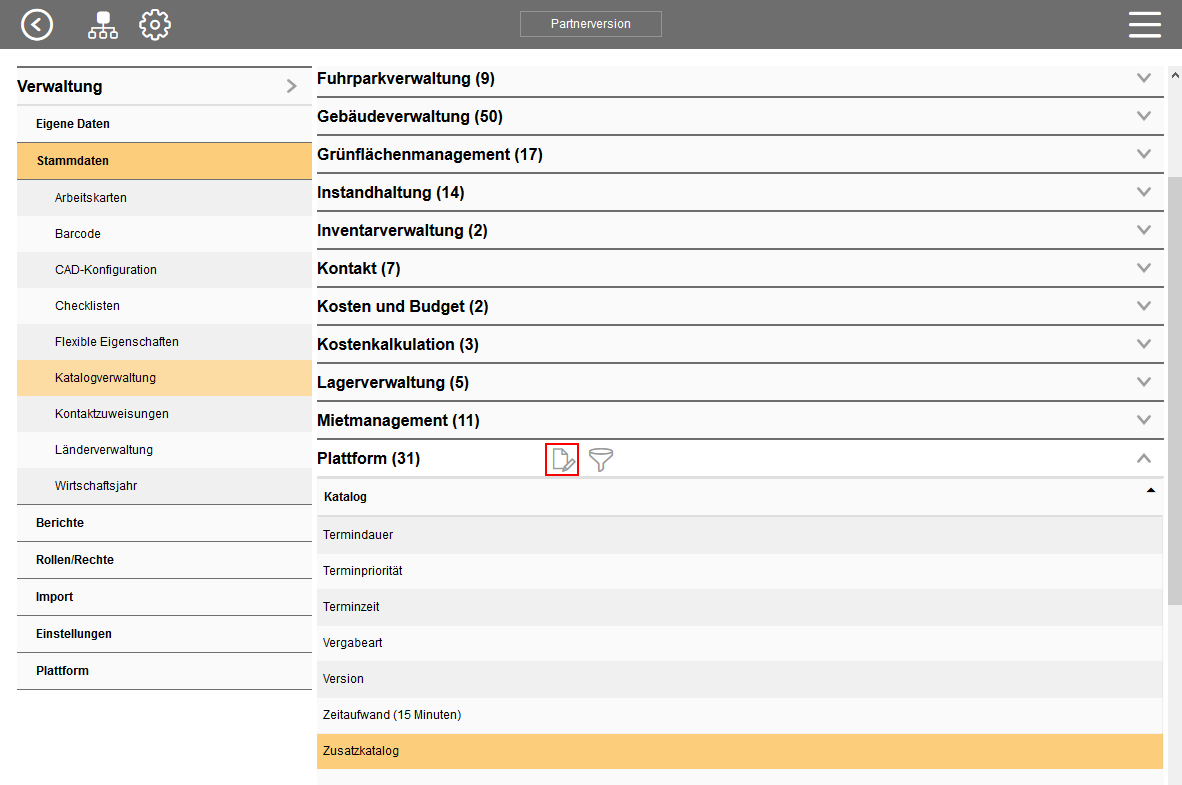Click the Partnerversion button

point(590,24)
